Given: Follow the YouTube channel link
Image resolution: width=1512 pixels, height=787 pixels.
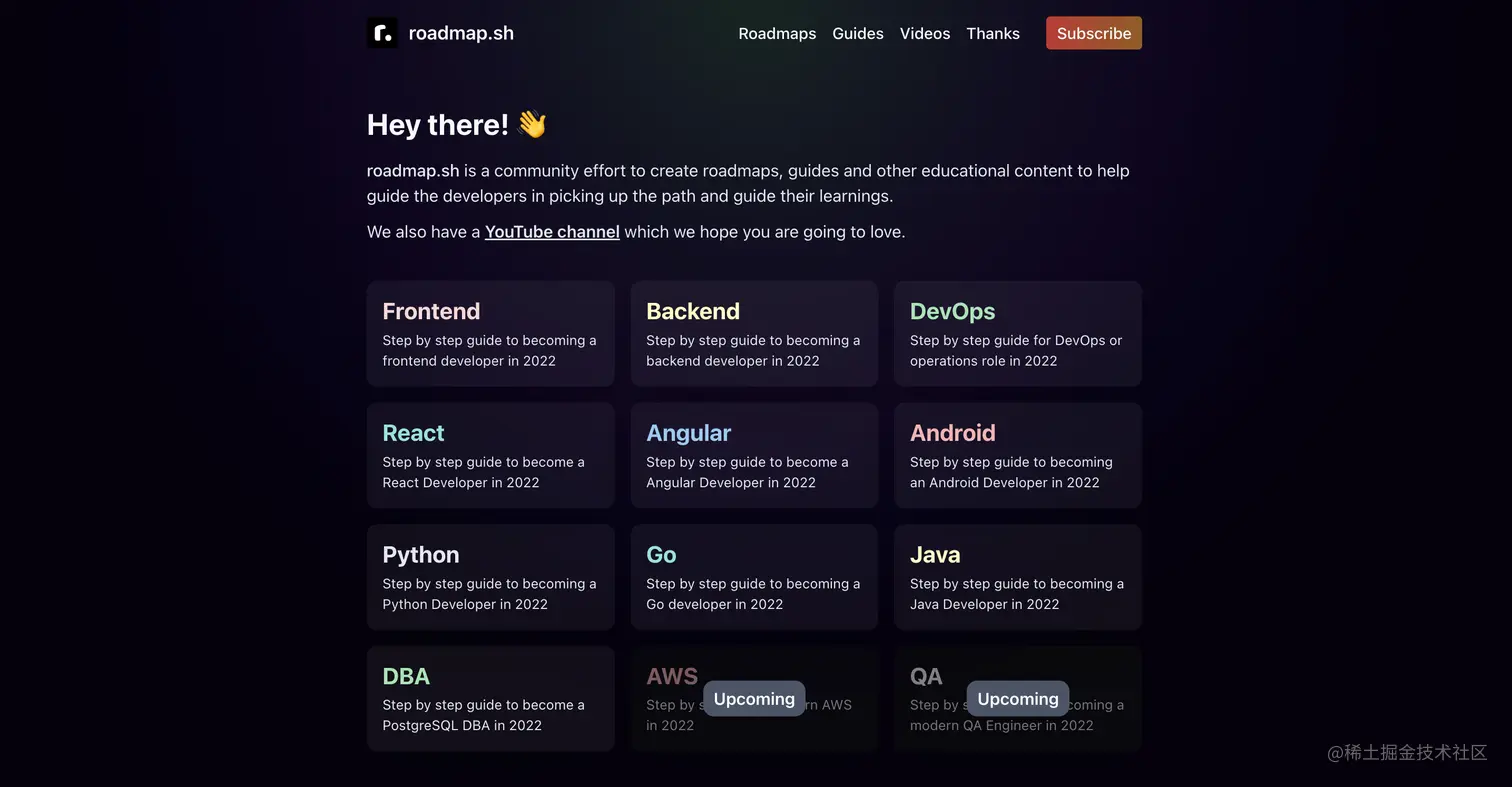Looking at the screenshot, I should 552,232.
